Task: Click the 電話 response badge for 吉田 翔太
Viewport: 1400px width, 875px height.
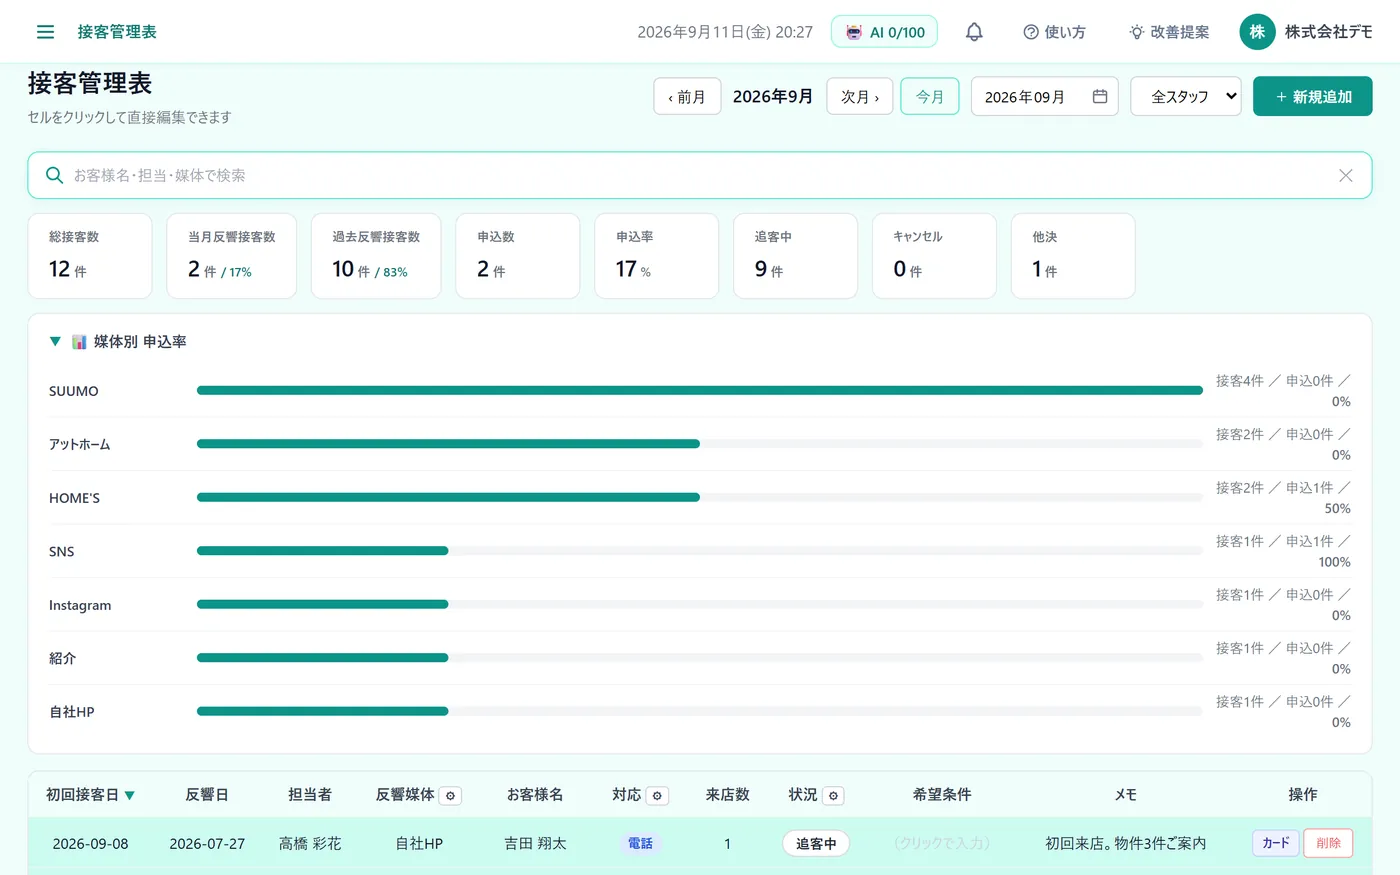Action: tap(640, 843)
